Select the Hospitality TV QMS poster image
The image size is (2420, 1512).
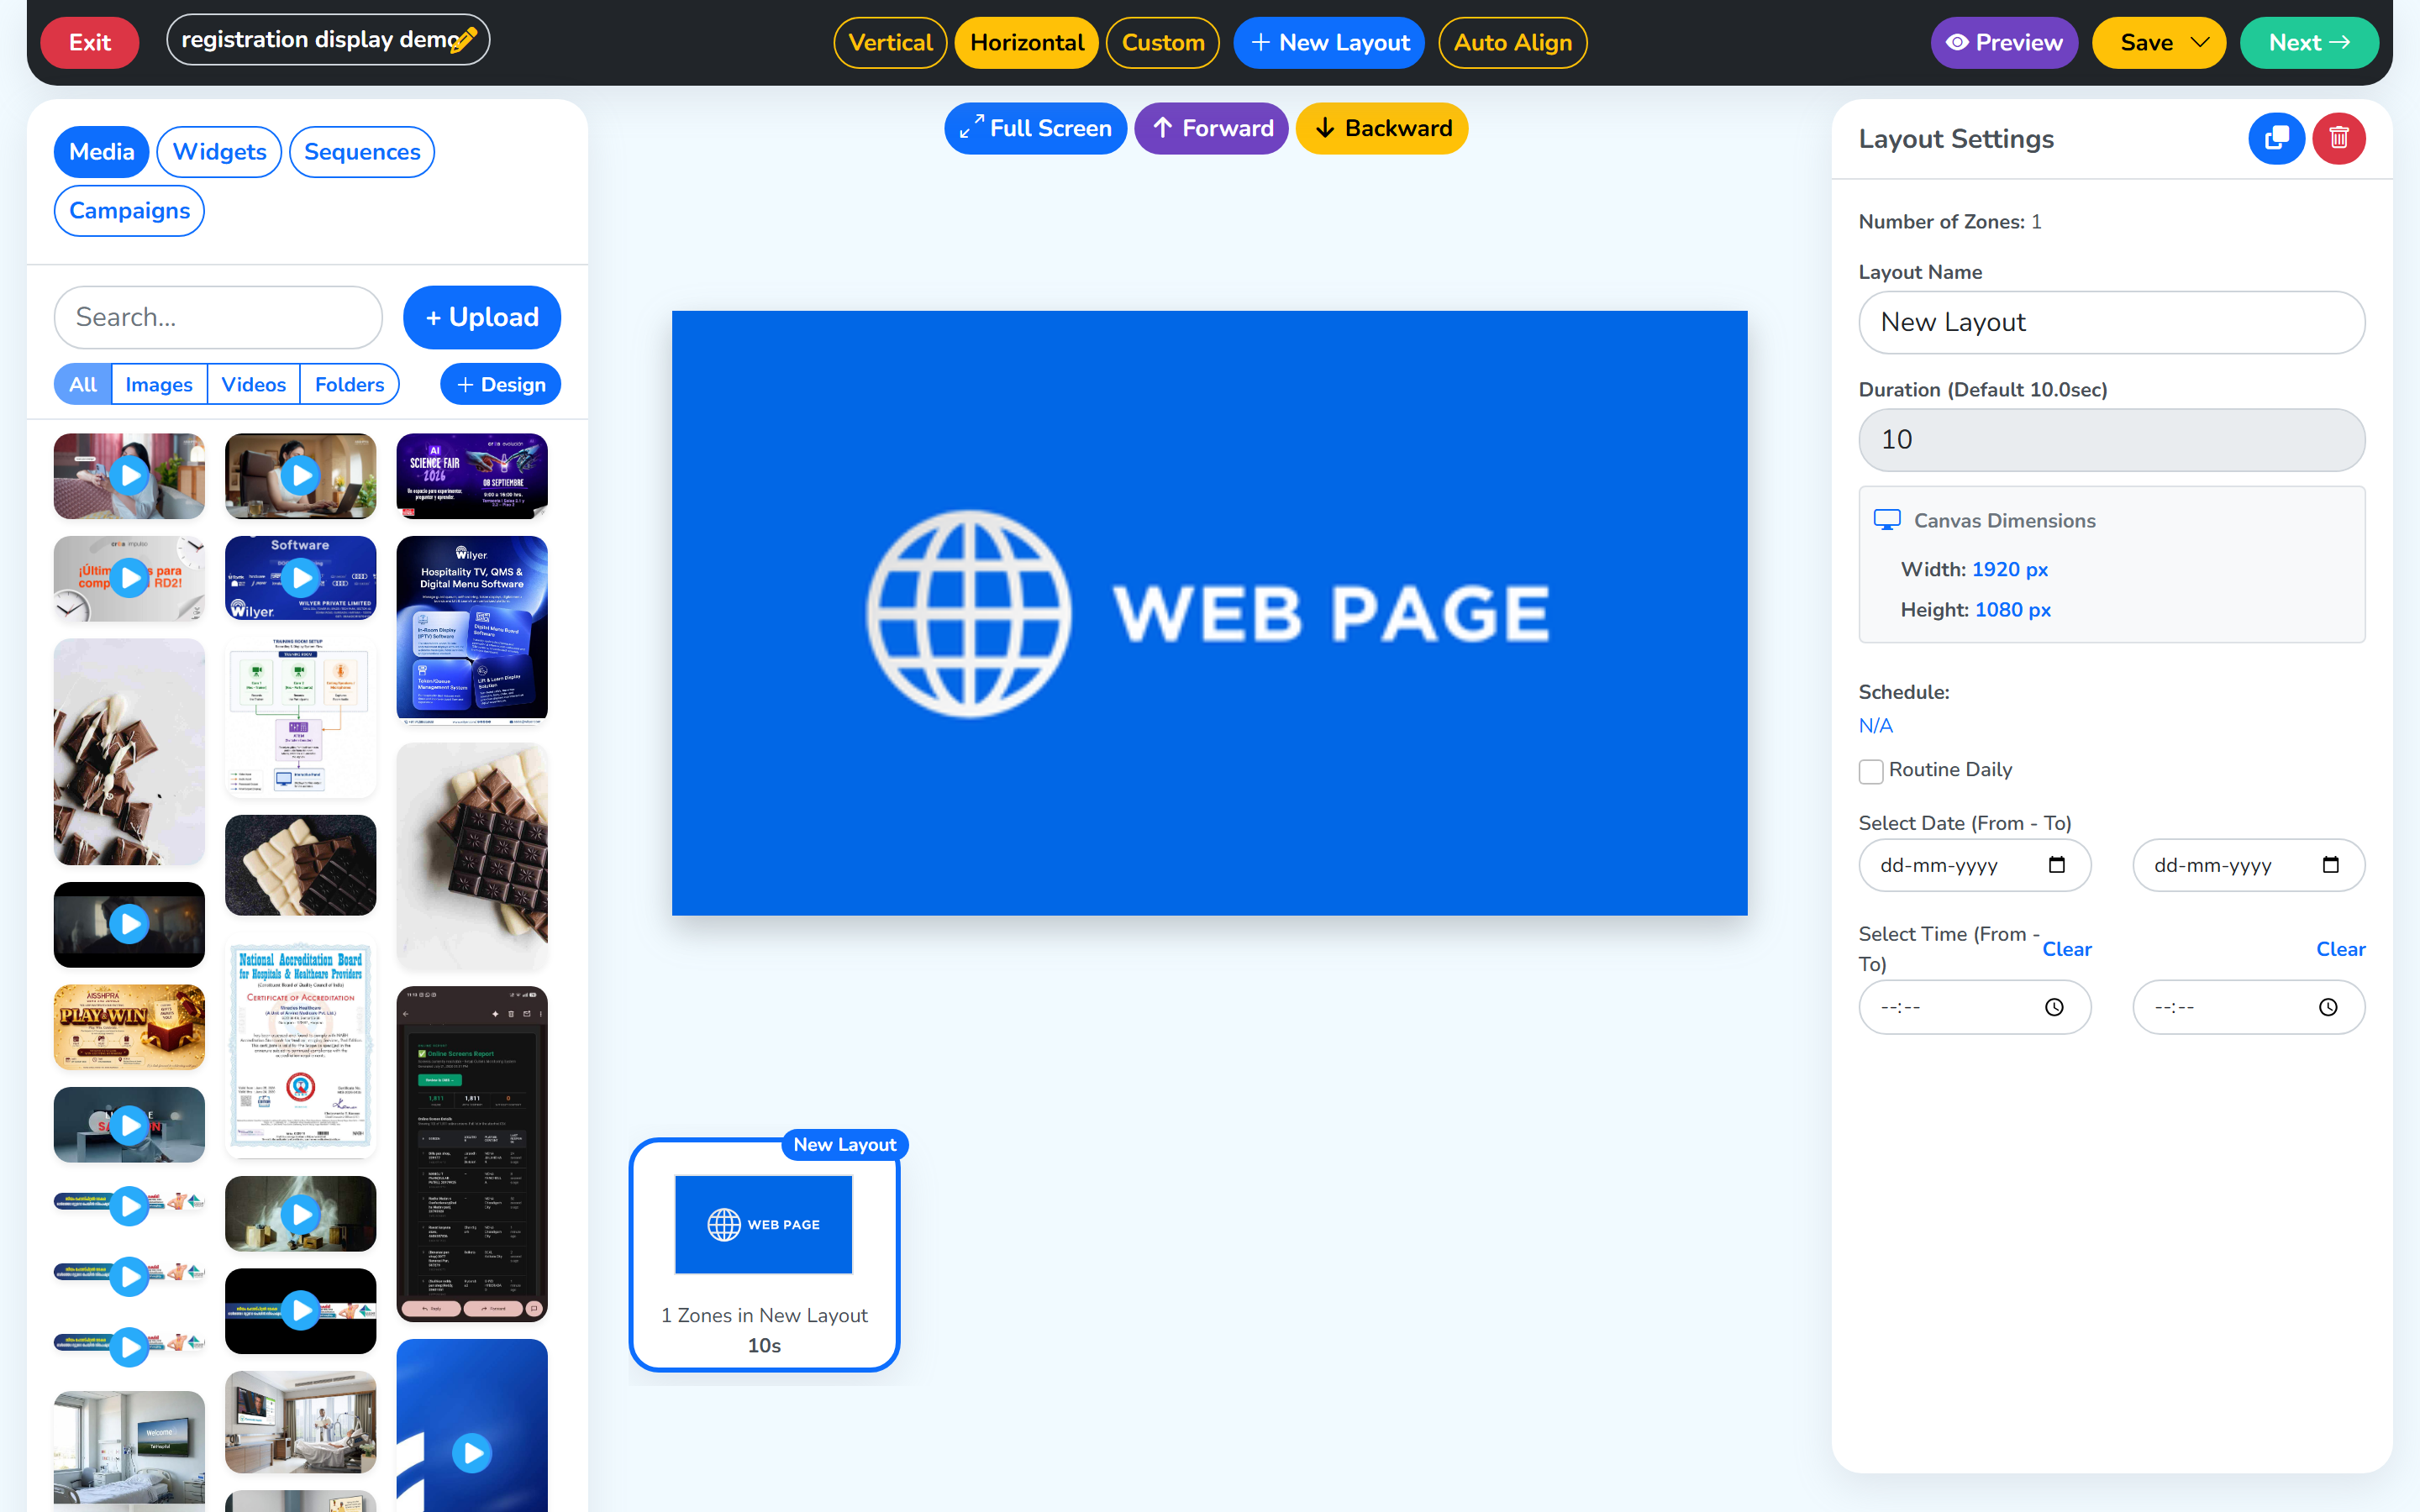(x=472, y=630)
